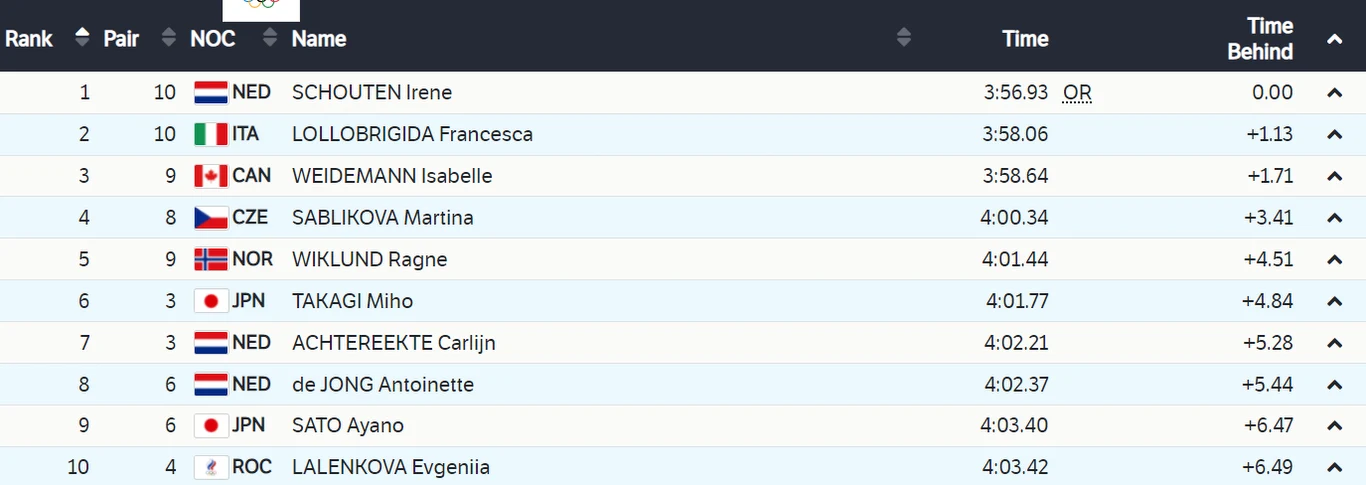The height and width of the screenshot is (485, 1366).
Task: Click the ROC flag for LALENKOVA
Action: click(x=211, y=468)
